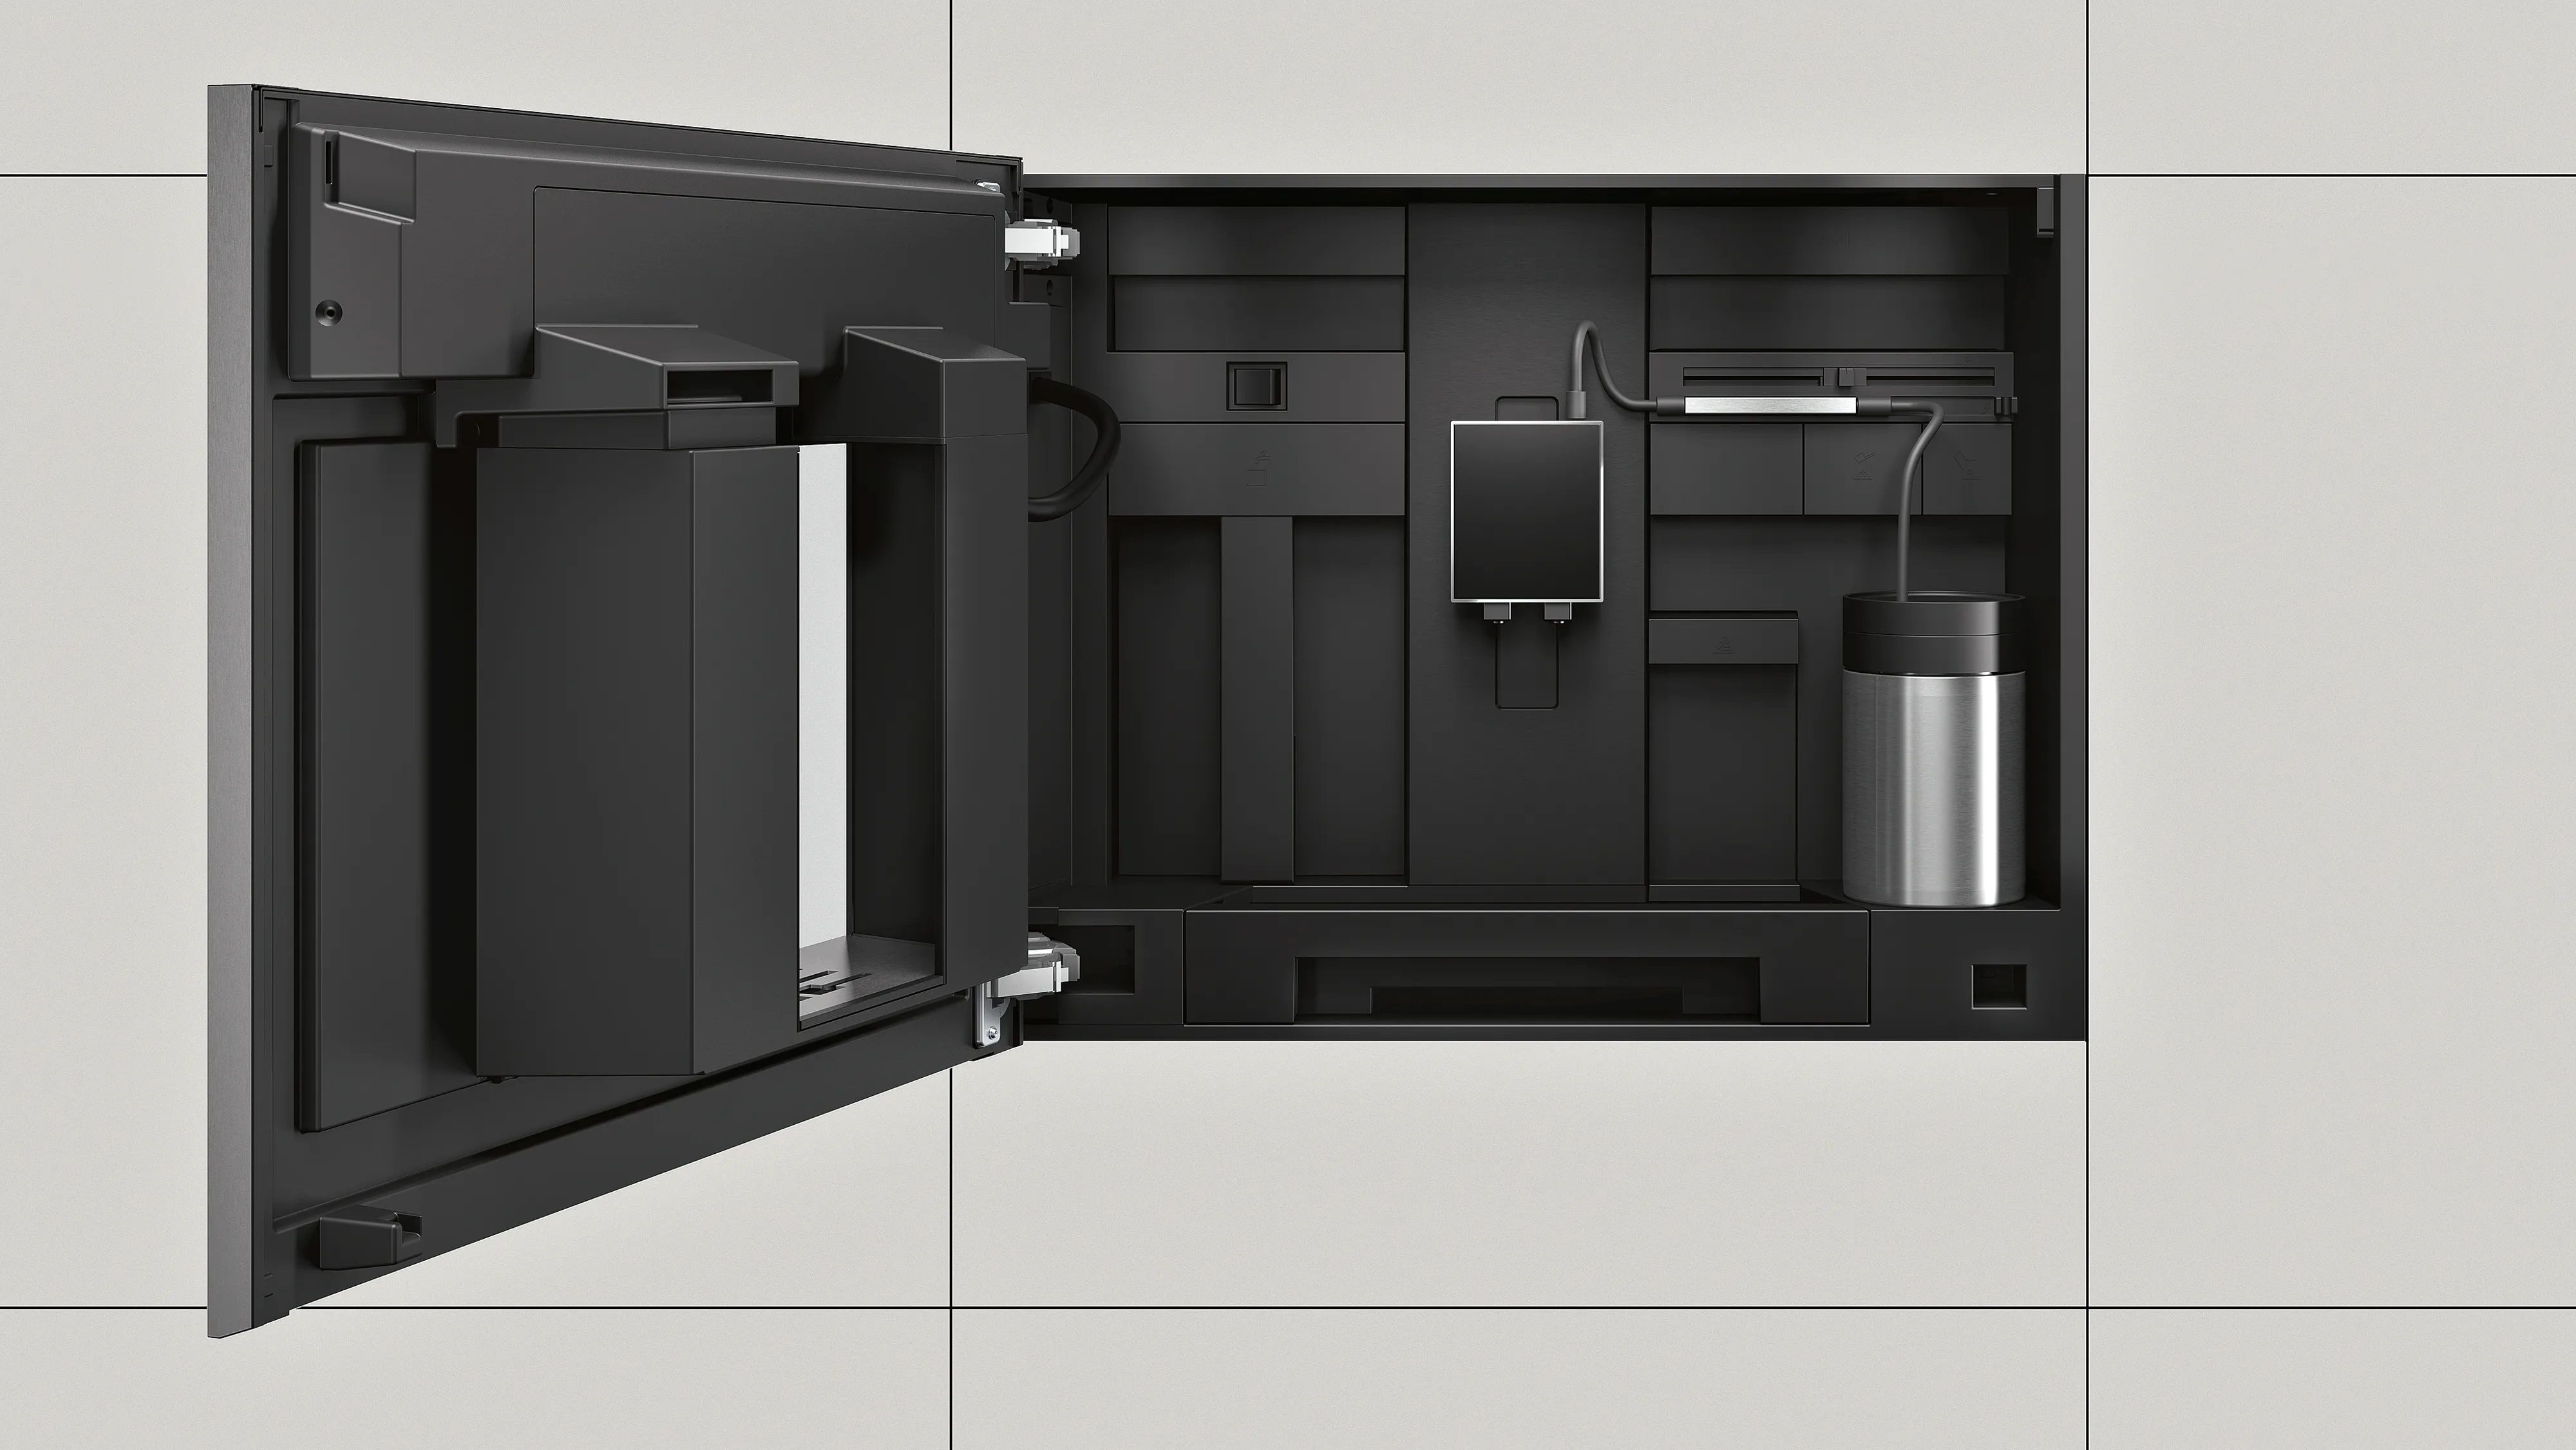Click the silver milk tube connector

tap(1770, 405)
